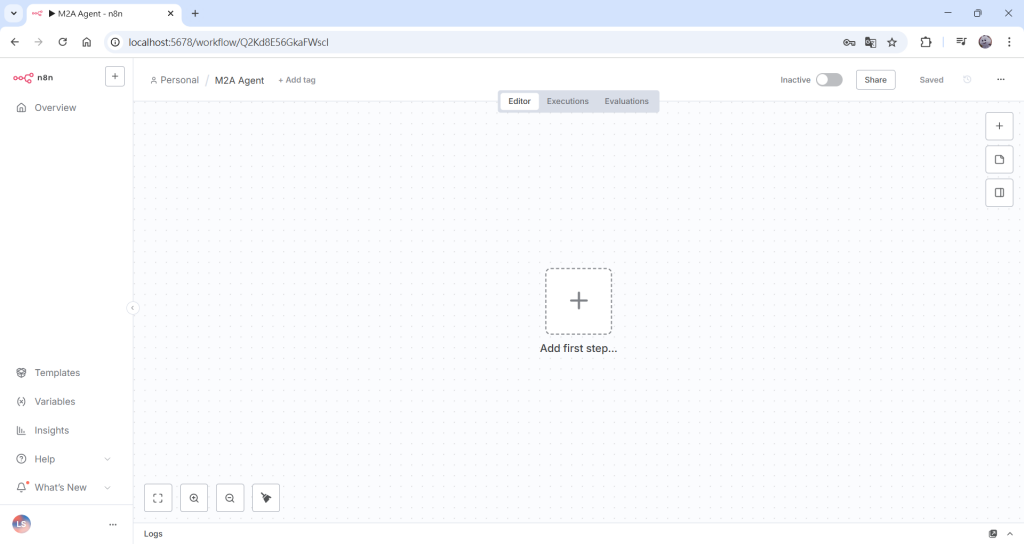Bookmark this page with star

(x=892, y=42)
